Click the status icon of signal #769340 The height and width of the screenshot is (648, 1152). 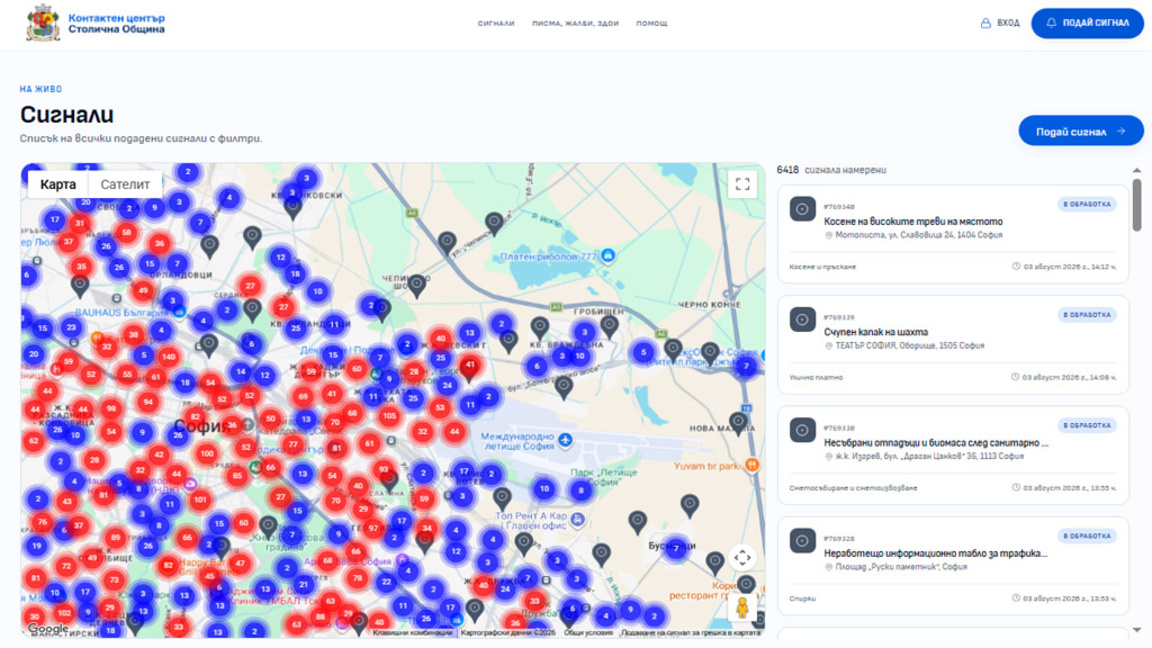pos(802,209)
